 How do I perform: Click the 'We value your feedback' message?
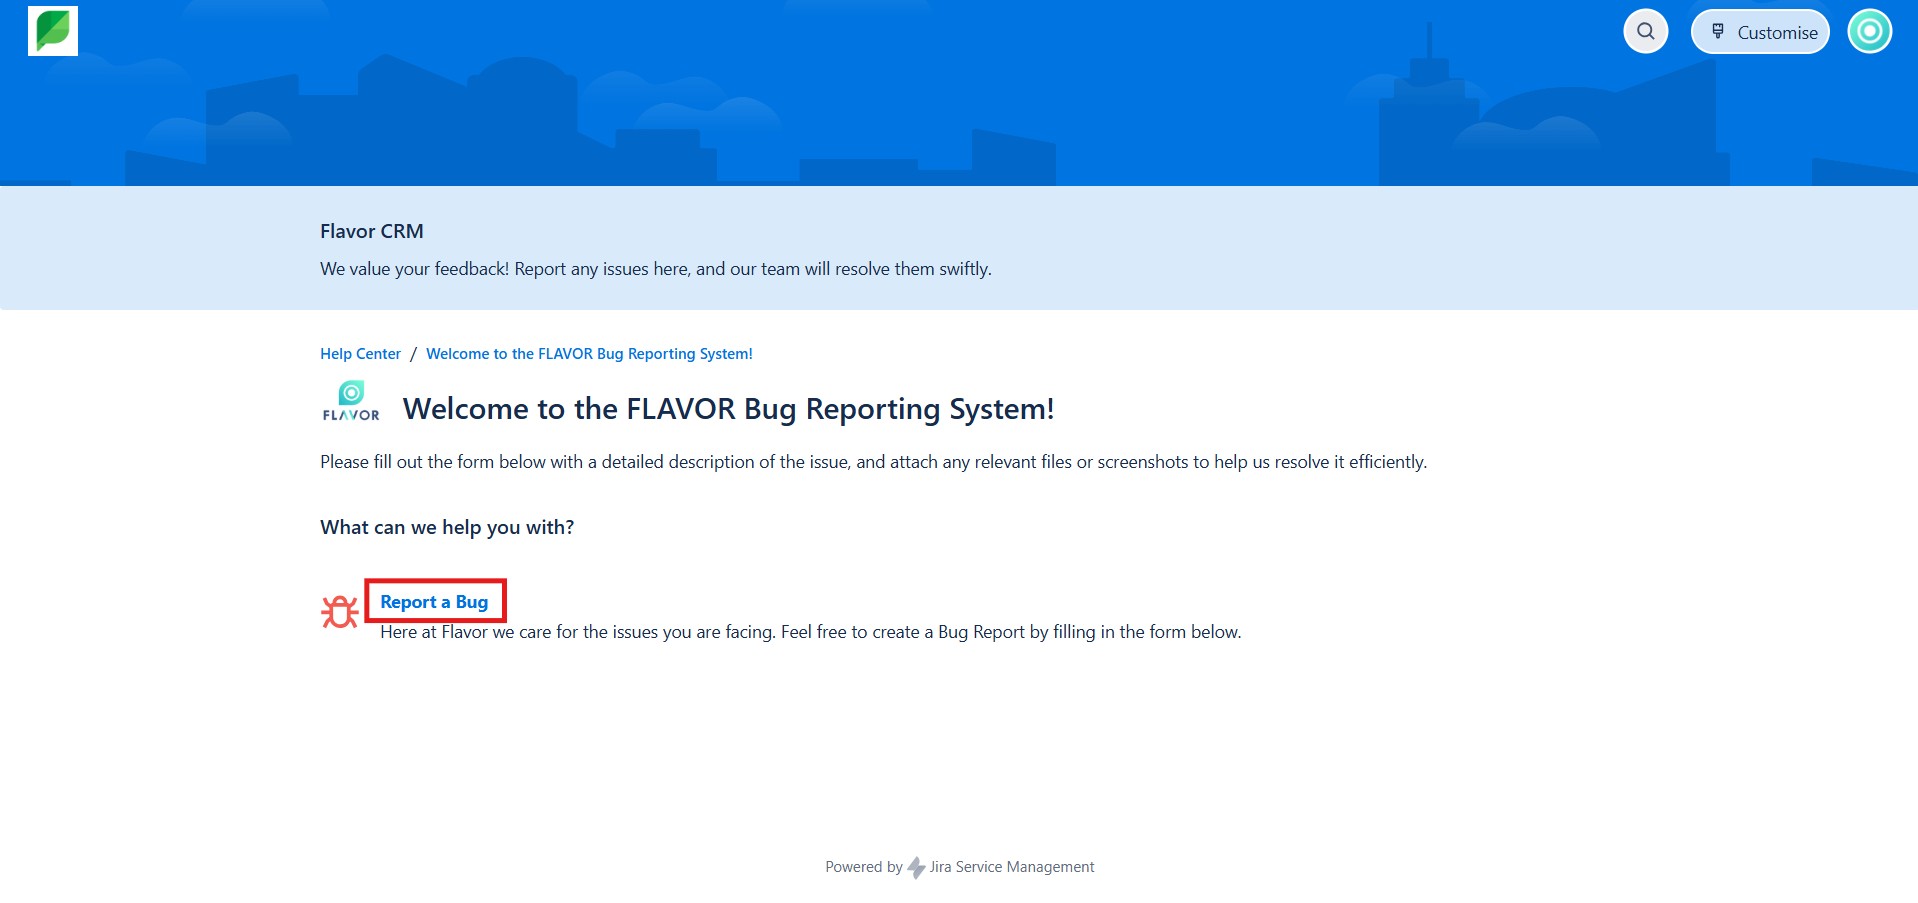[x=655, y=269]
